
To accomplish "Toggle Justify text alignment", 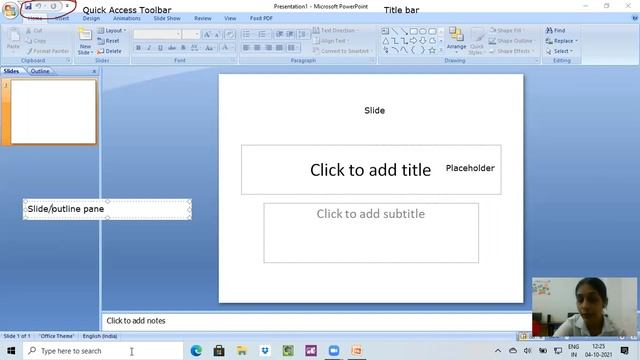I will tap(279, 48).
